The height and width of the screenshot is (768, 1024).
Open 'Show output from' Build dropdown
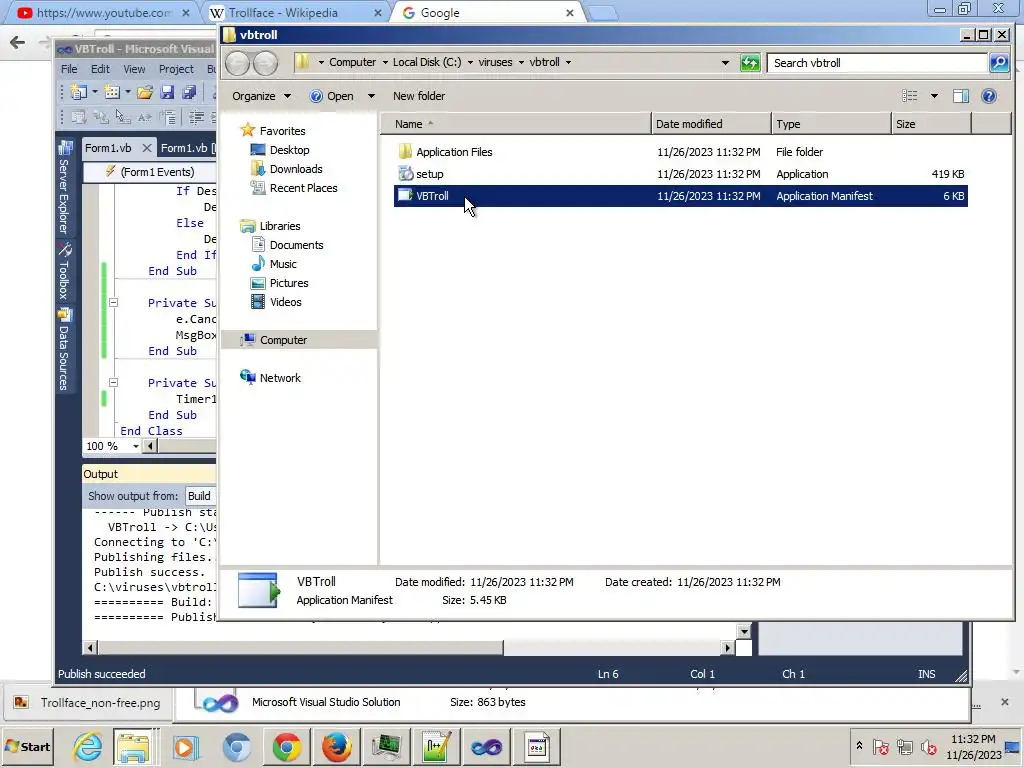(x=200, y=496)
